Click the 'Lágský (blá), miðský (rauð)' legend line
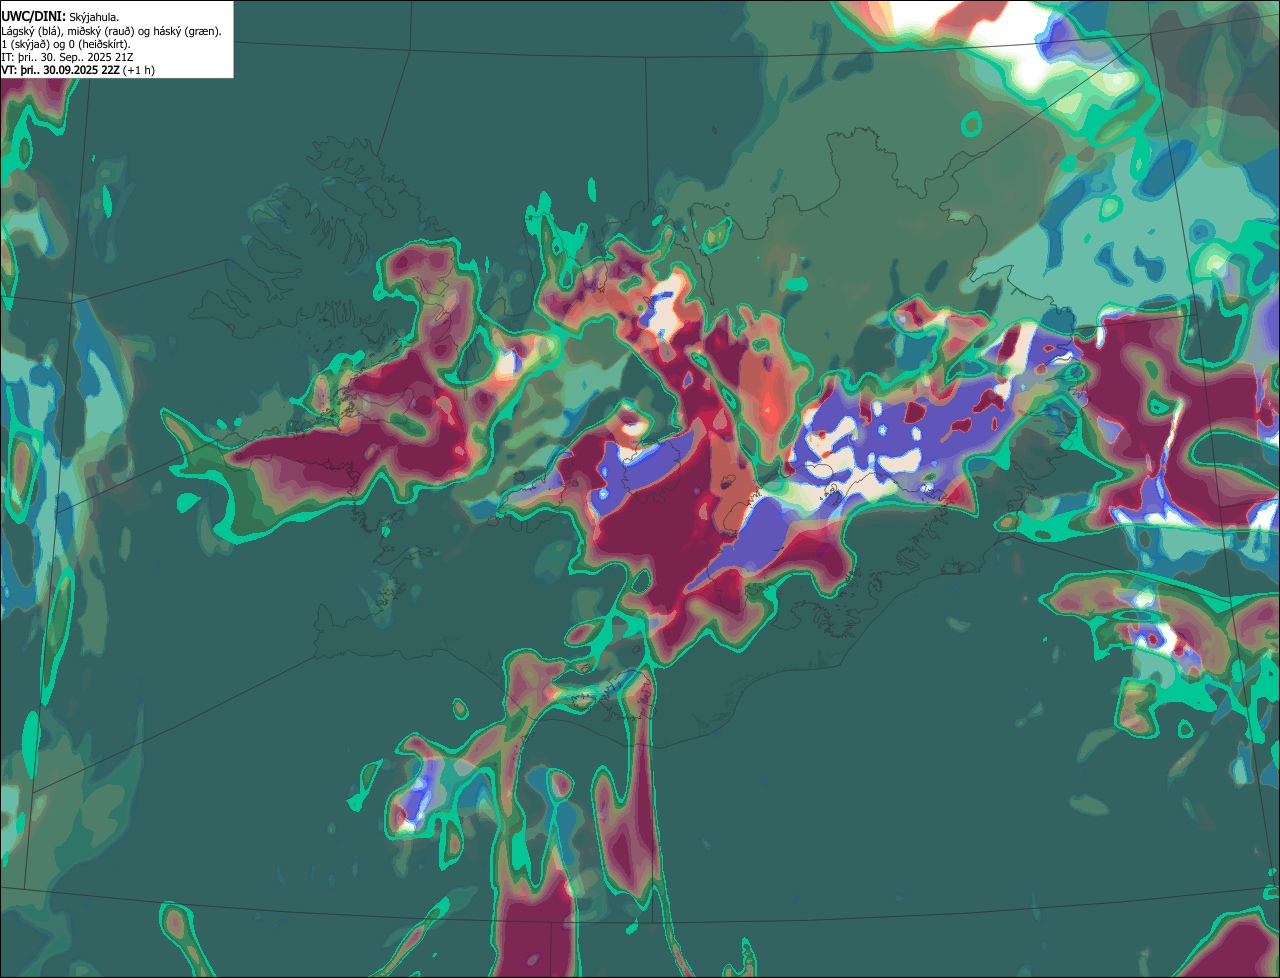 112,31
